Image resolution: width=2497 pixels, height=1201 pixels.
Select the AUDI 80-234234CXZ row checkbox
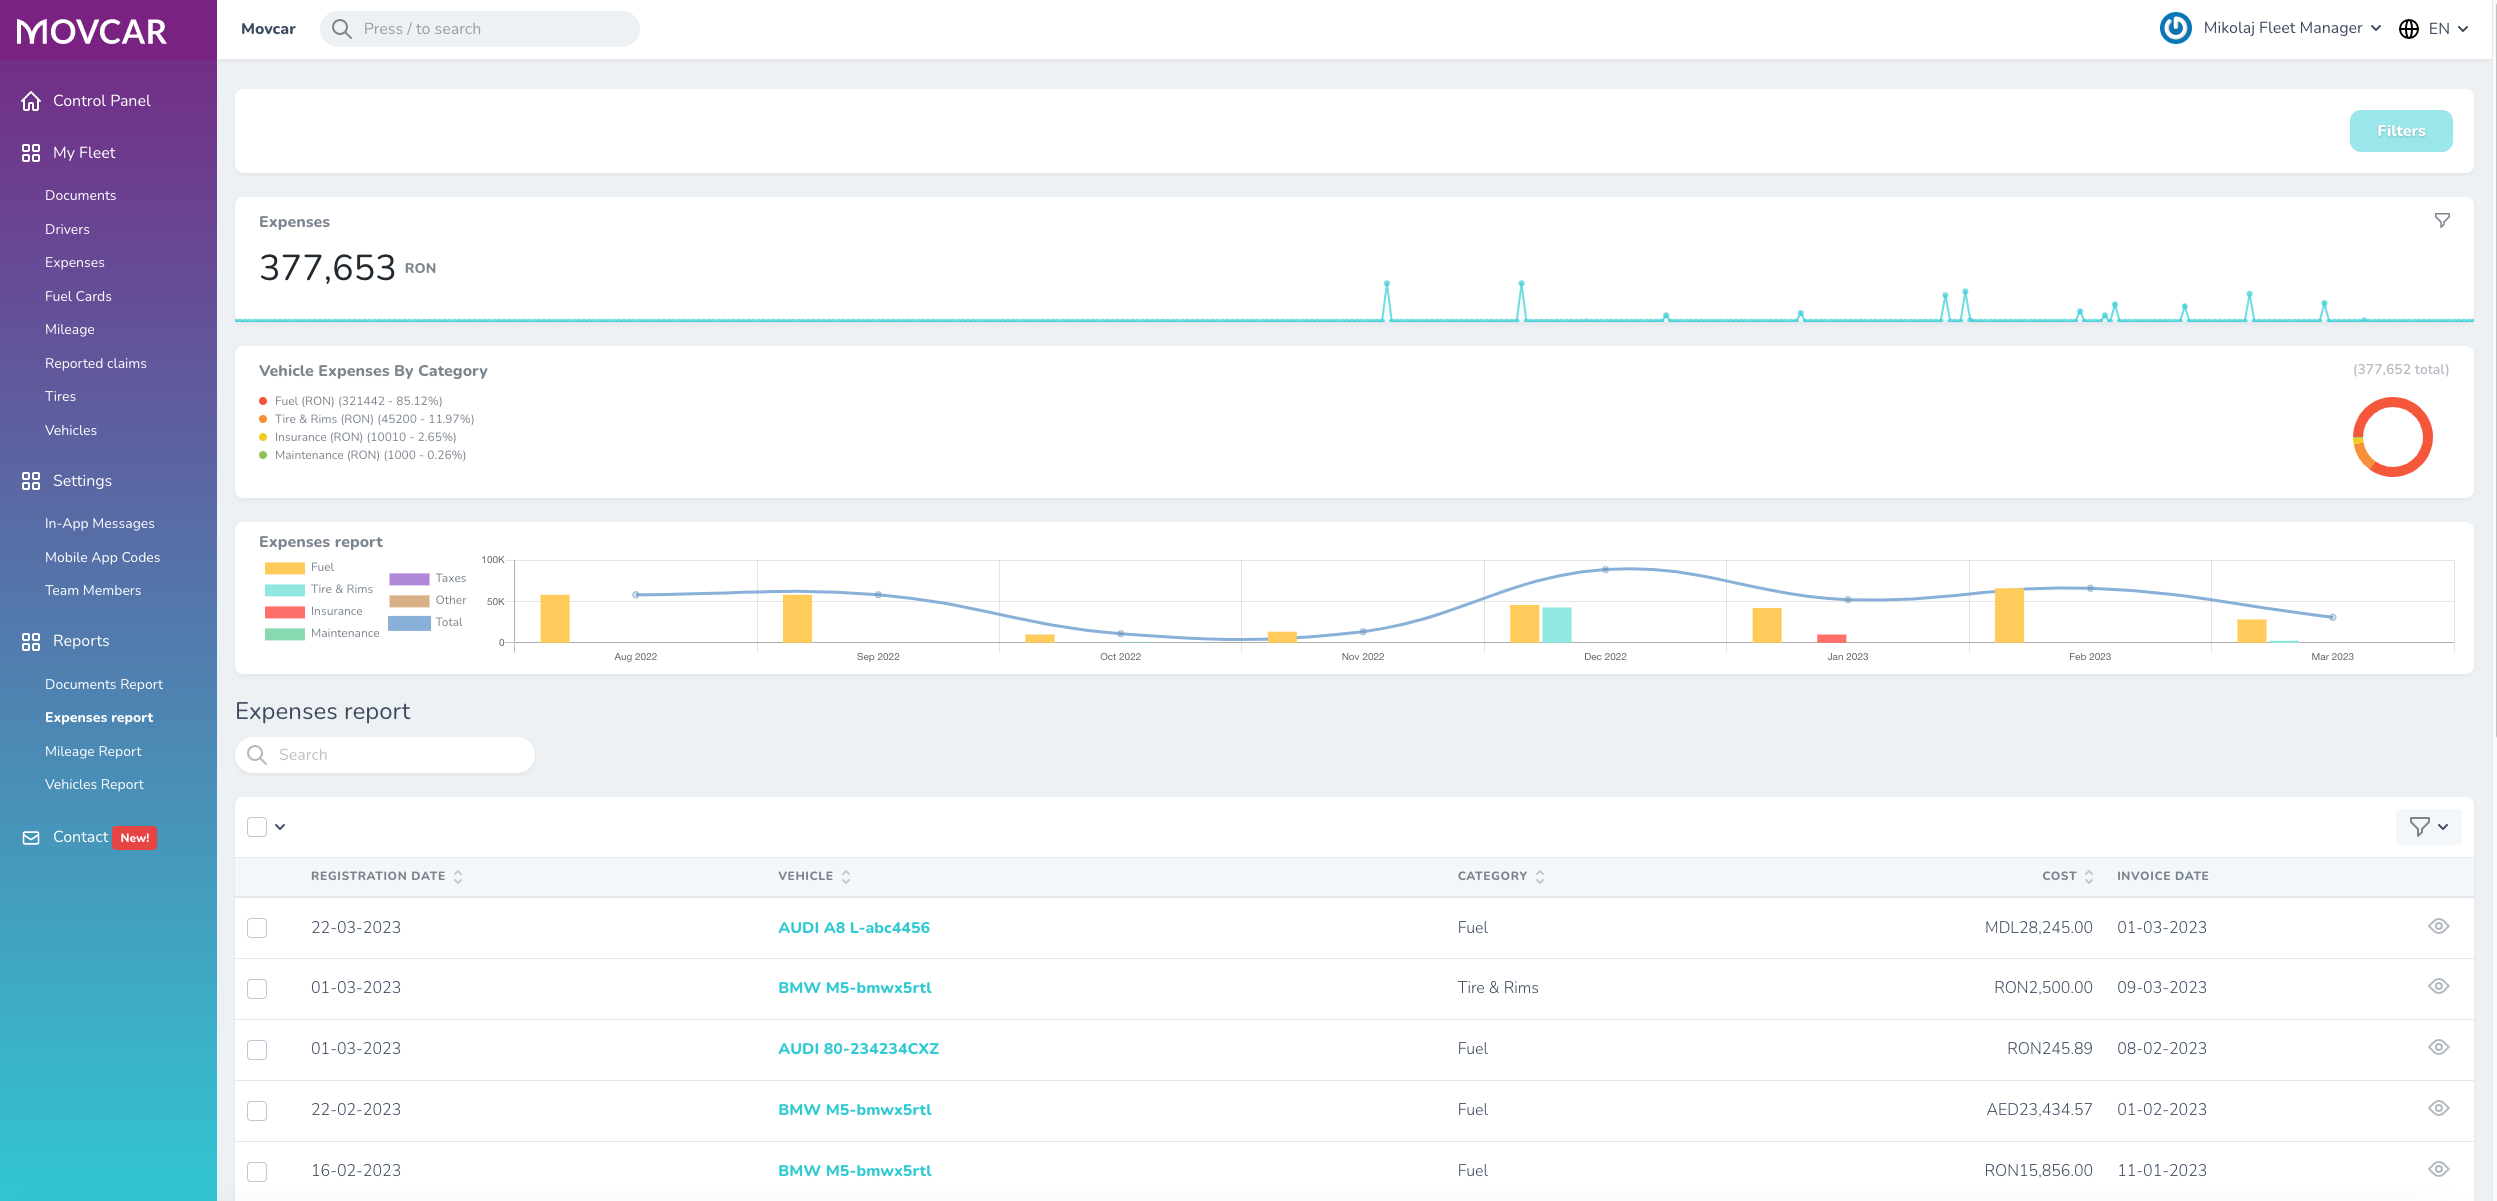257,1049
